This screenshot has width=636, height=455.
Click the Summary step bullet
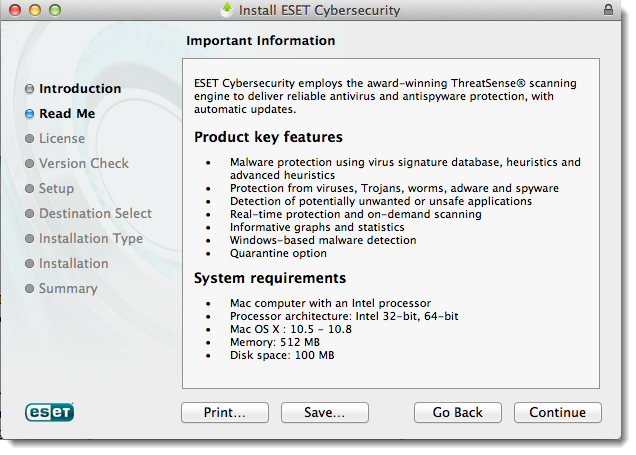[x=30, y=289]
